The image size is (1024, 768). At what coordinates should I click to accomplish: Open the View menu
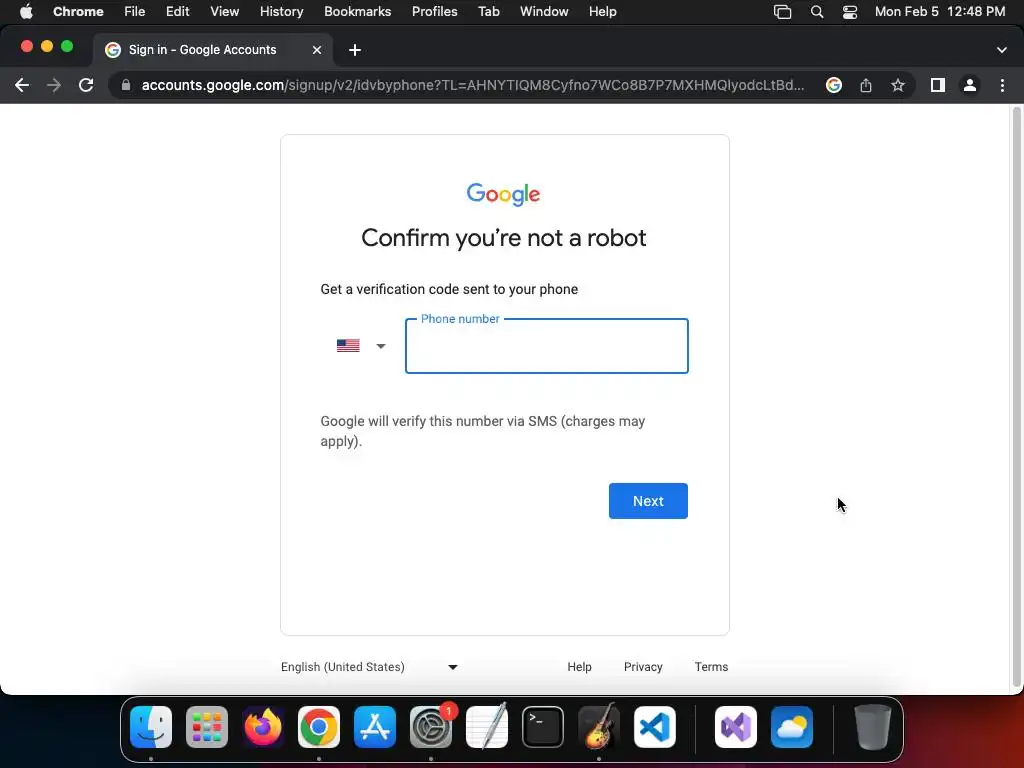pos(224,11)
